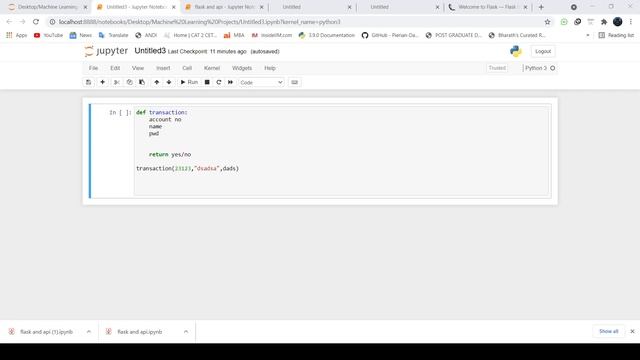640x360 pixels.
Task: Click the browser forward arrow
Action: (x=22, y=22)
